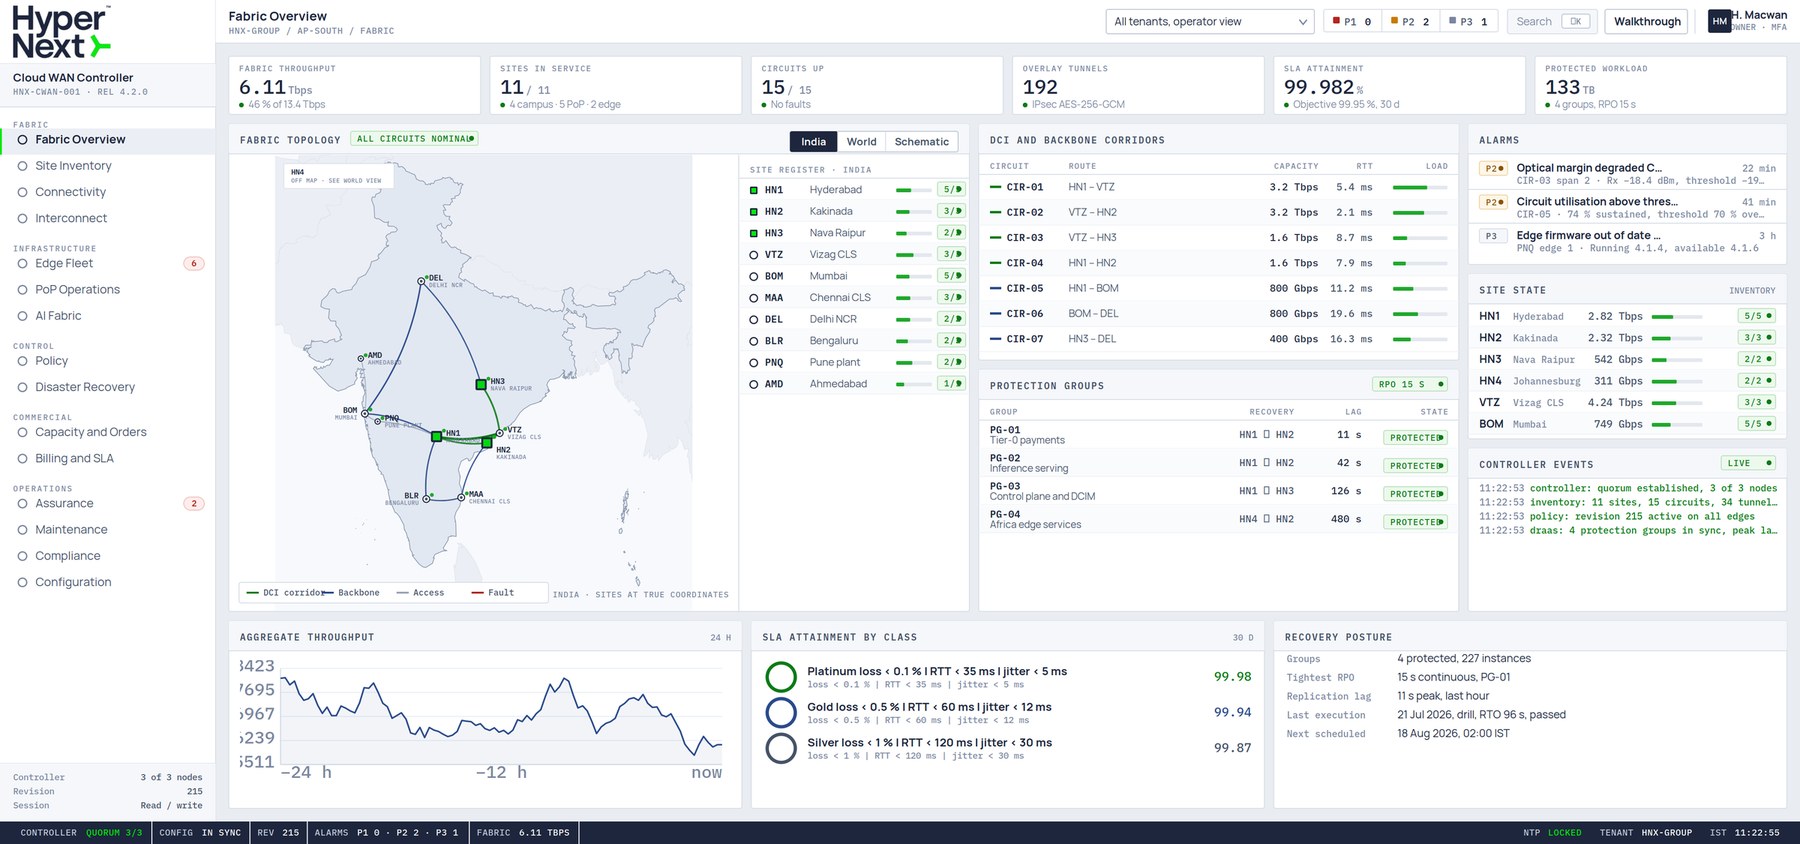This screenshot has width=1800, height=844.
Task: Open the Circuit utilisation above threshold alarm
Action: point(1627,208)
